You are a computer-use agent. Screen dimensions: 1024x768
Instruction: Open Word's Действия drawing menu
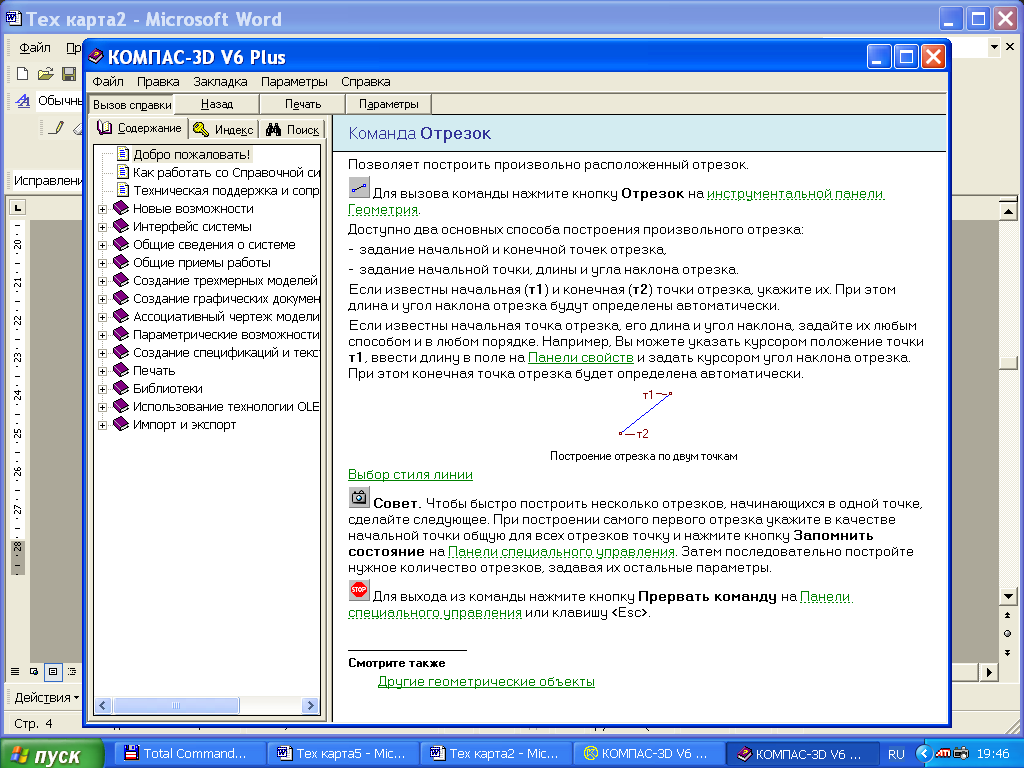pyautogui.click(x=46, y=697)
